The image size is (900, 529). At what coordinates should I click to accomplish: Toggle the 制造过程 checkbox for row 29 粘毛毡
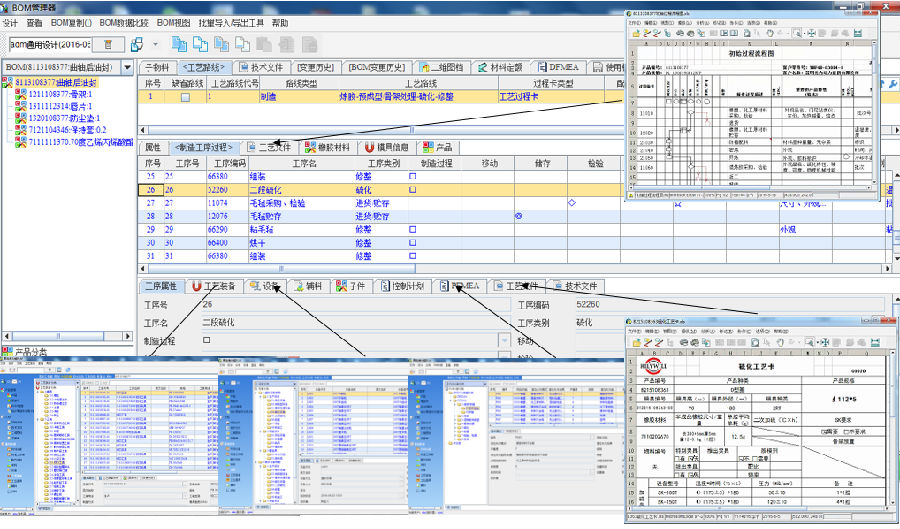[413, 229]
